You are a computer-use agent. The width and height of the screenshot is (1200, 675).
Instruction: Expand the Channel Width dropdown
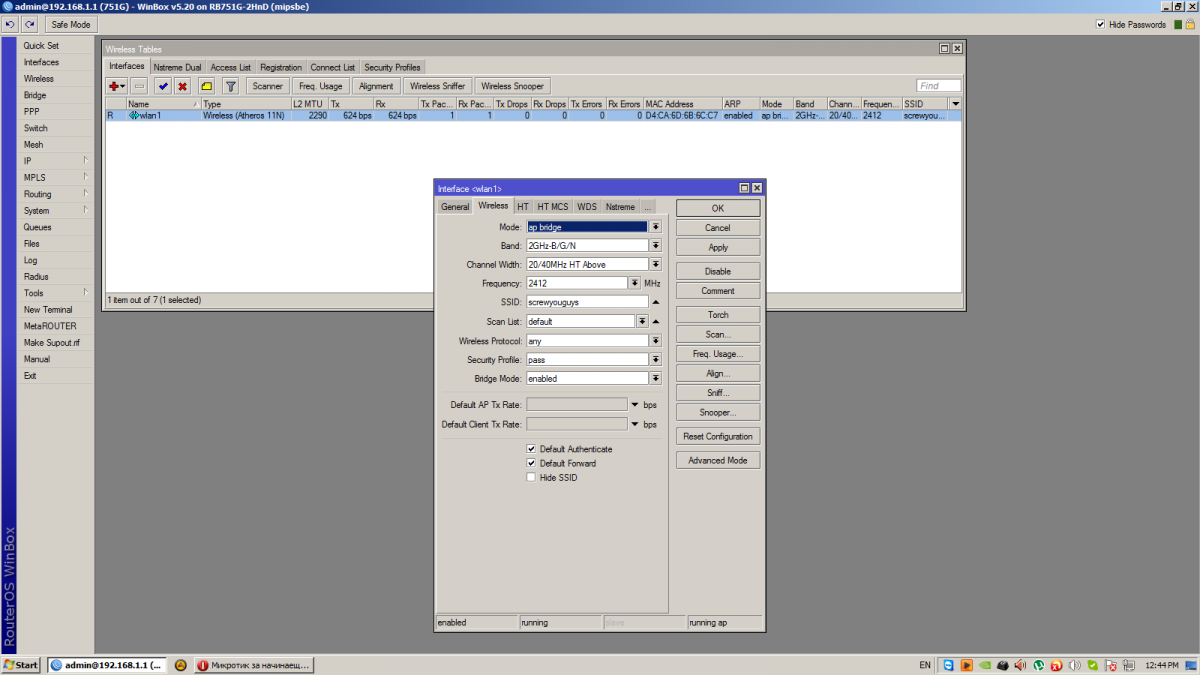click(x=655, y=265)
